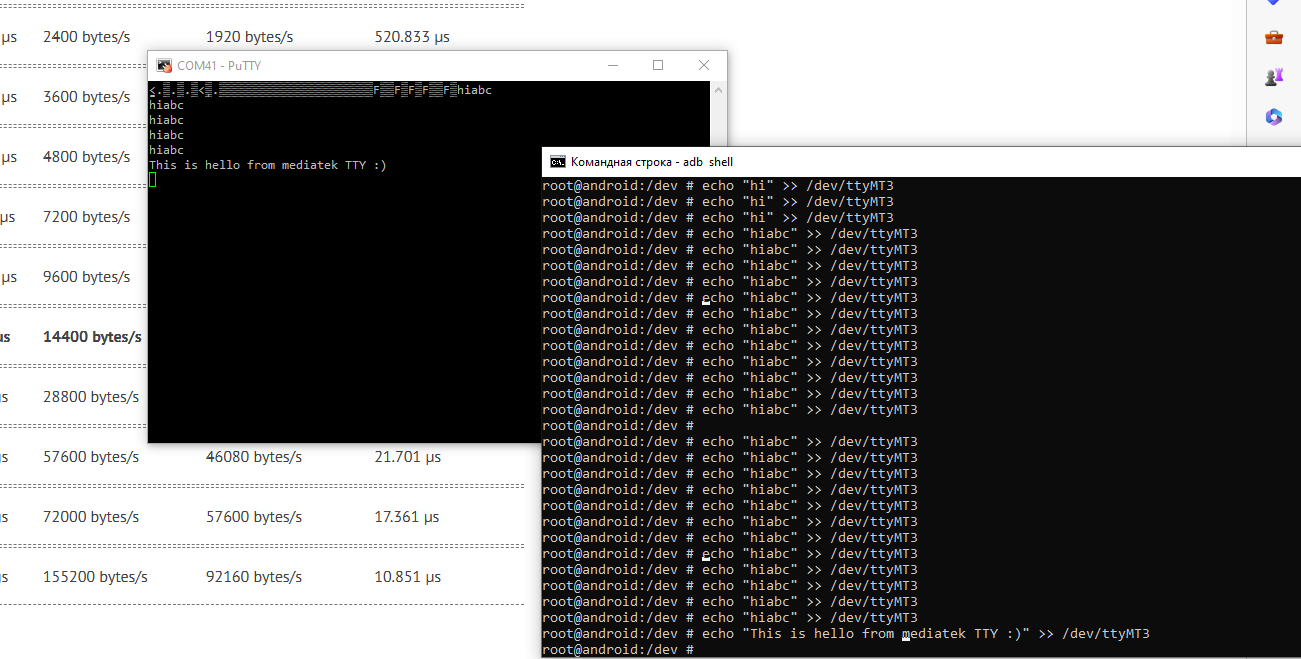Click the '1920 bytes/s' table cell
Viewport: 1301px width, 659px height.
coord(249,37)
